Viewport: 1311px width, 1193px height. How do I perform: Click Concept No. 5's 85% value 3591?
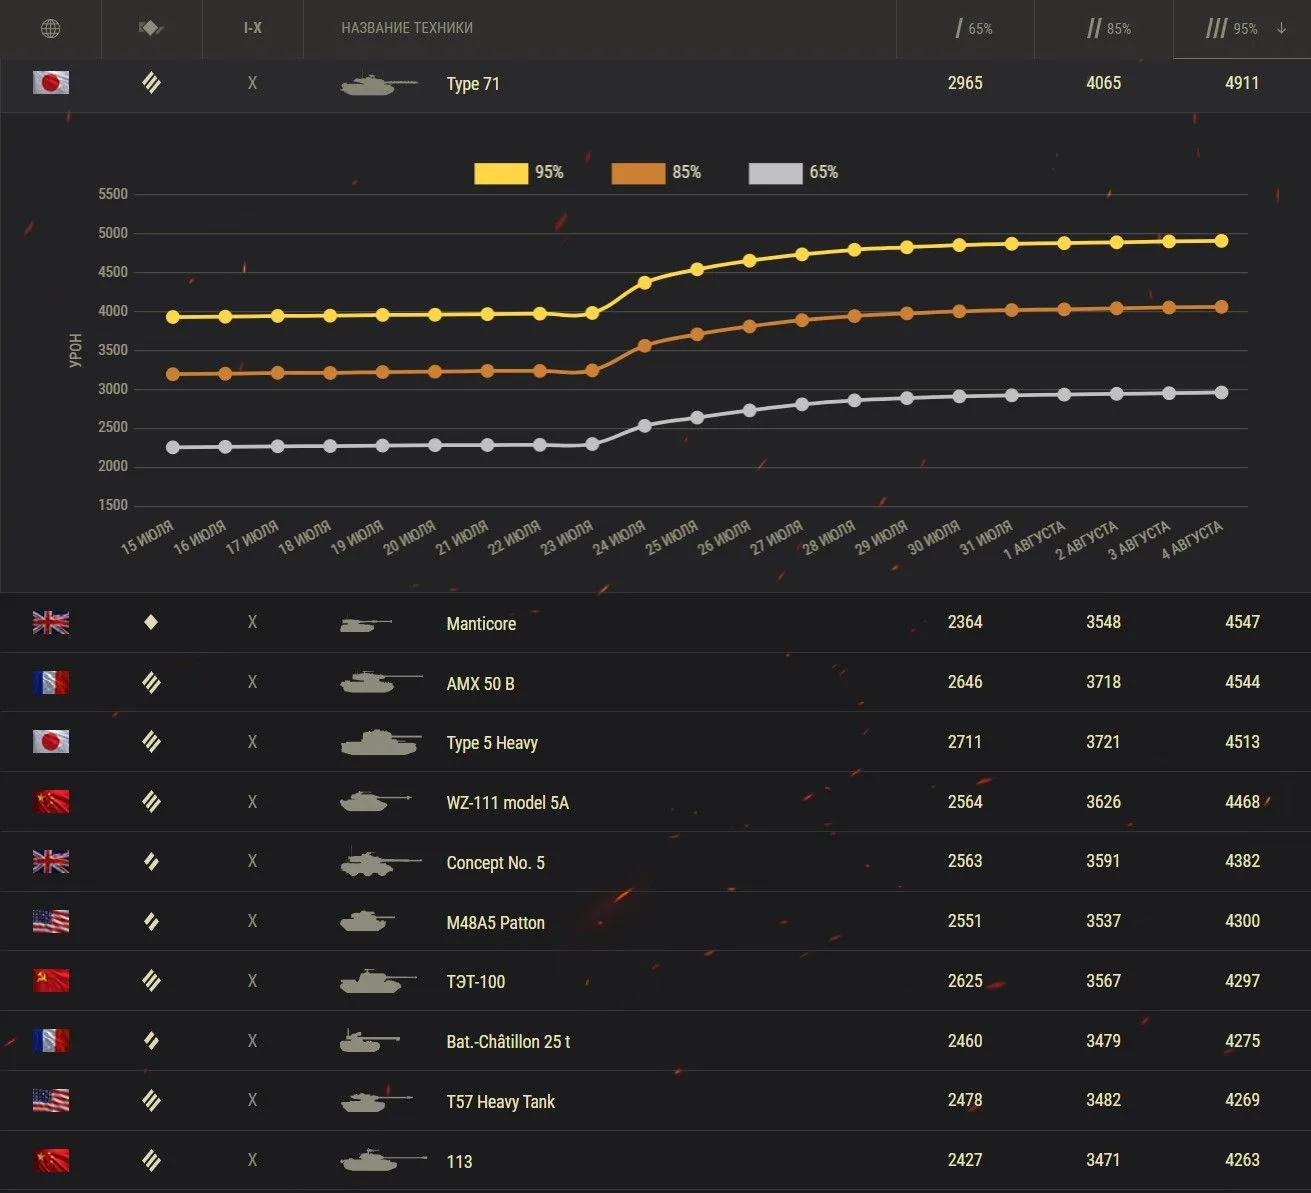1104,861
